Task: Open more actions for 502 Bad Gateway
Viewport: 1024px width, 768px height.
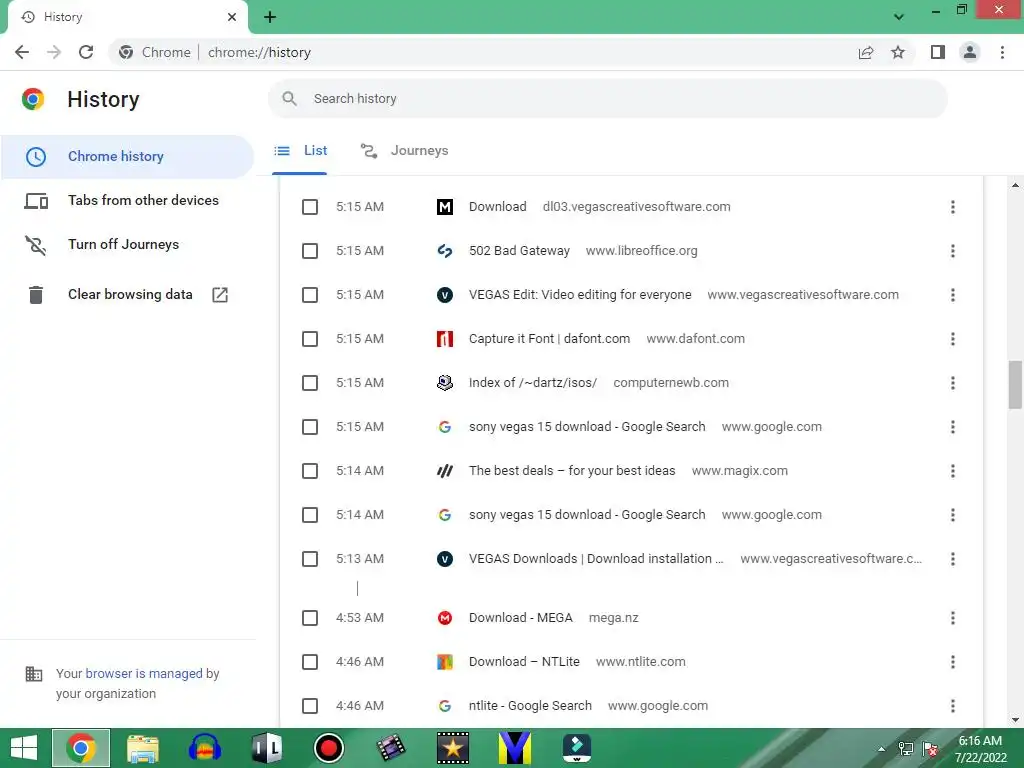Action: point(953,251)
